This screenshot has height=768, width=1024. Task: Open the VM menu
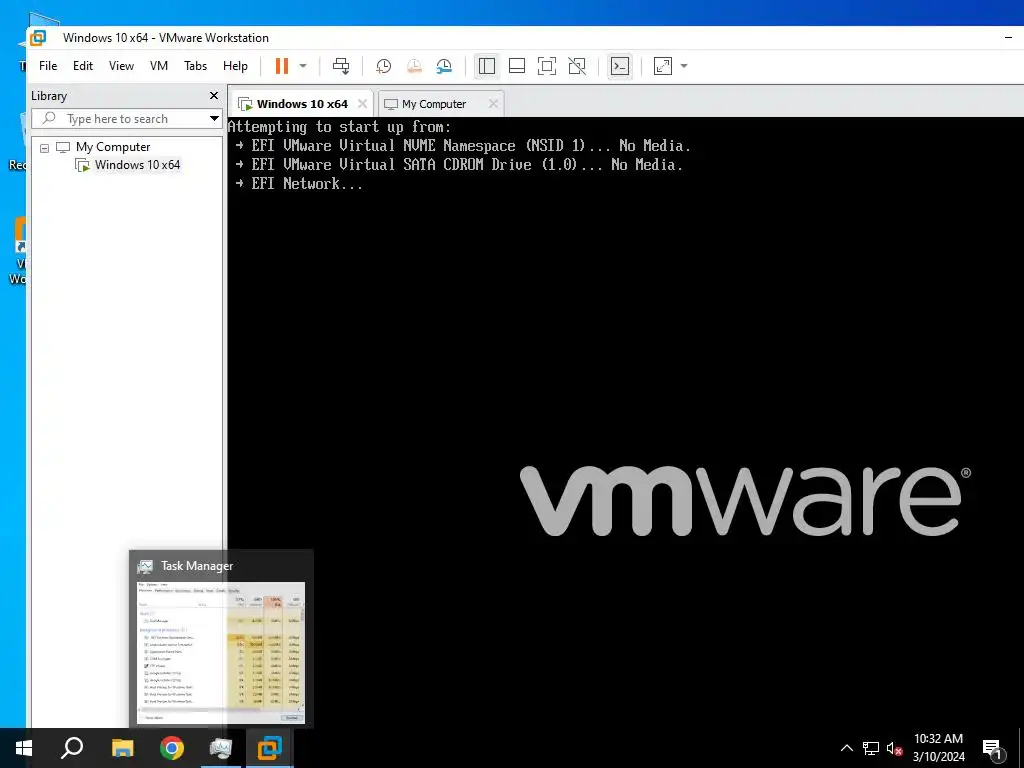(x=159, y=66)
